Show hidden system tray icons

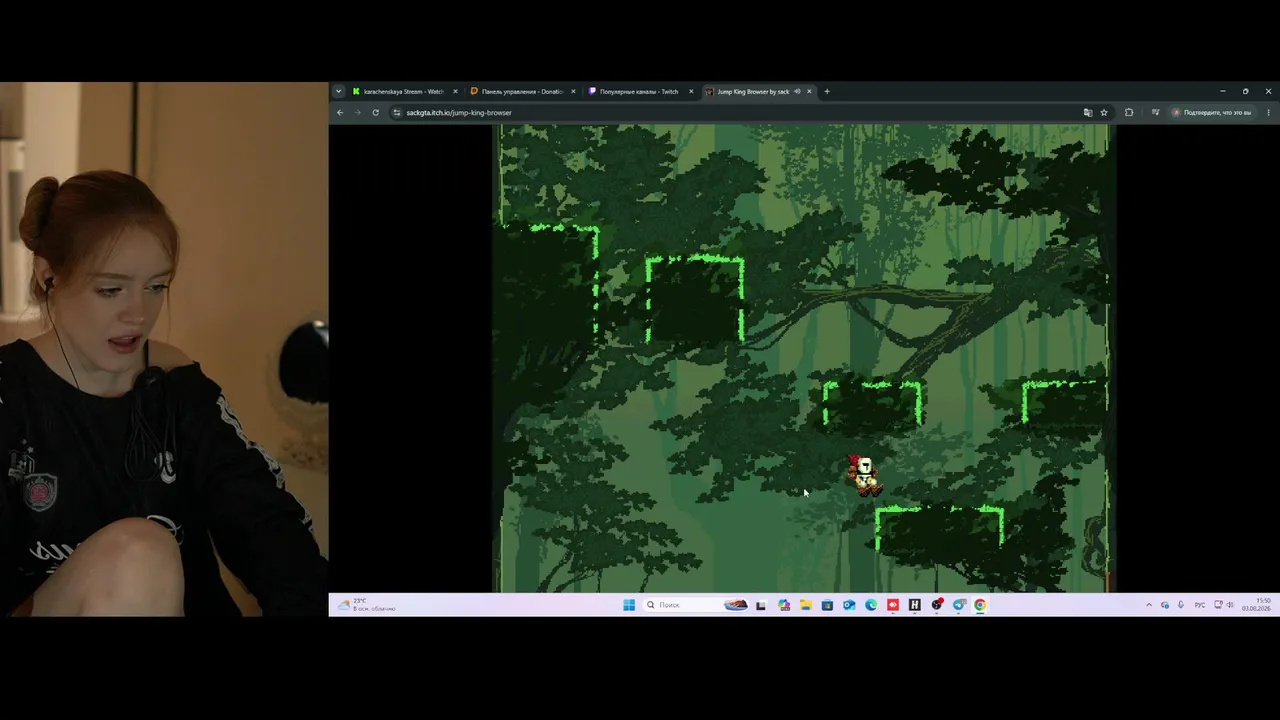tap(1149, 605)
